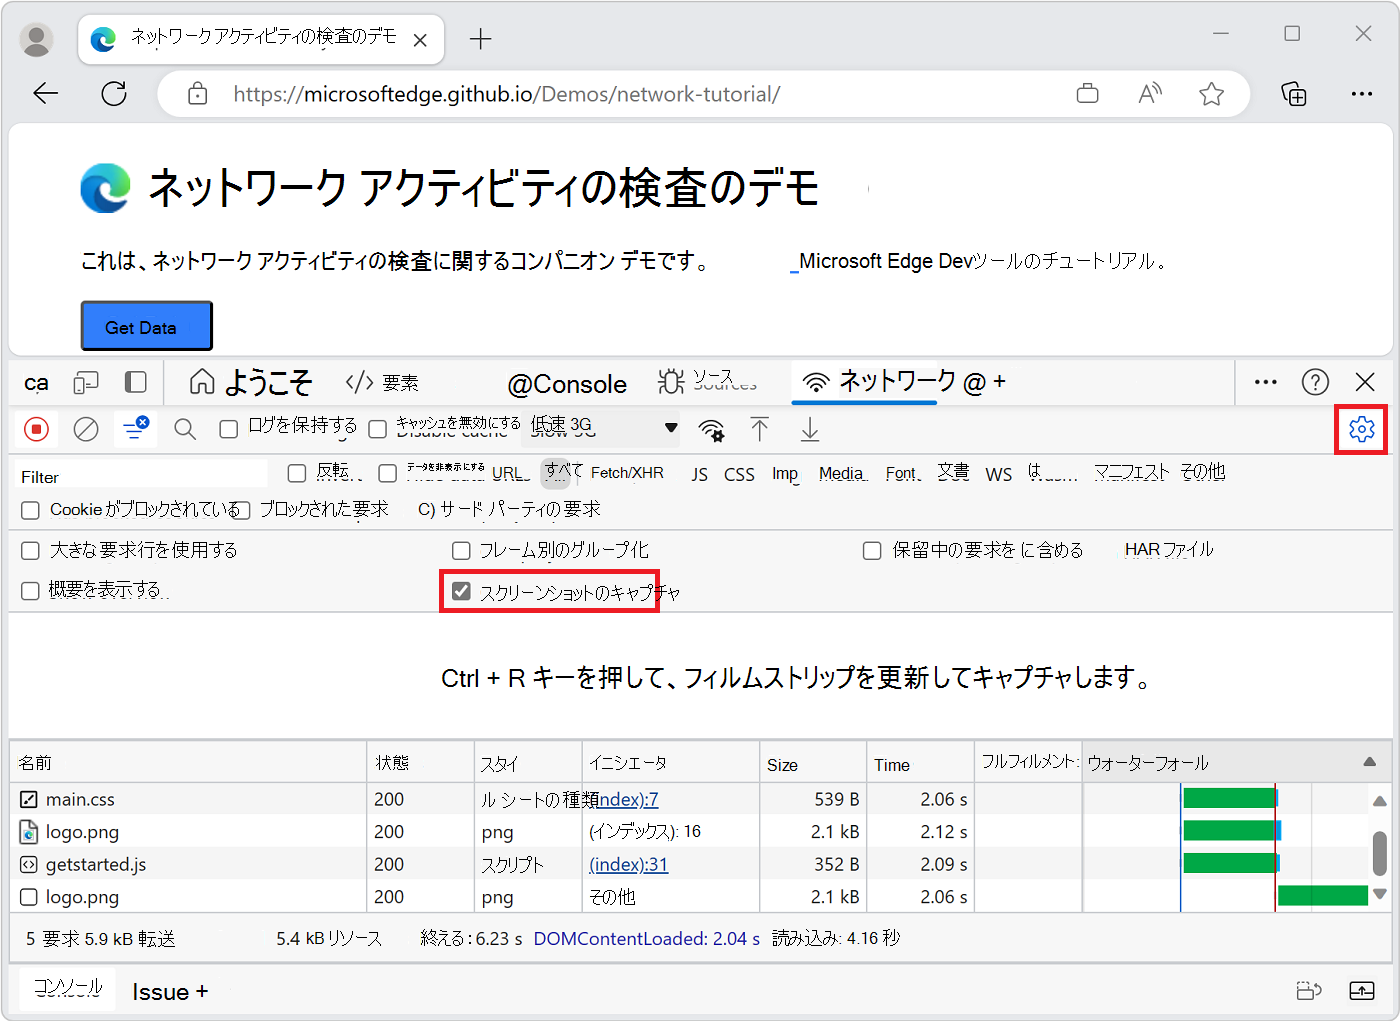
Task: Open the DevTools overflow menu
Action: (1265, 382)
